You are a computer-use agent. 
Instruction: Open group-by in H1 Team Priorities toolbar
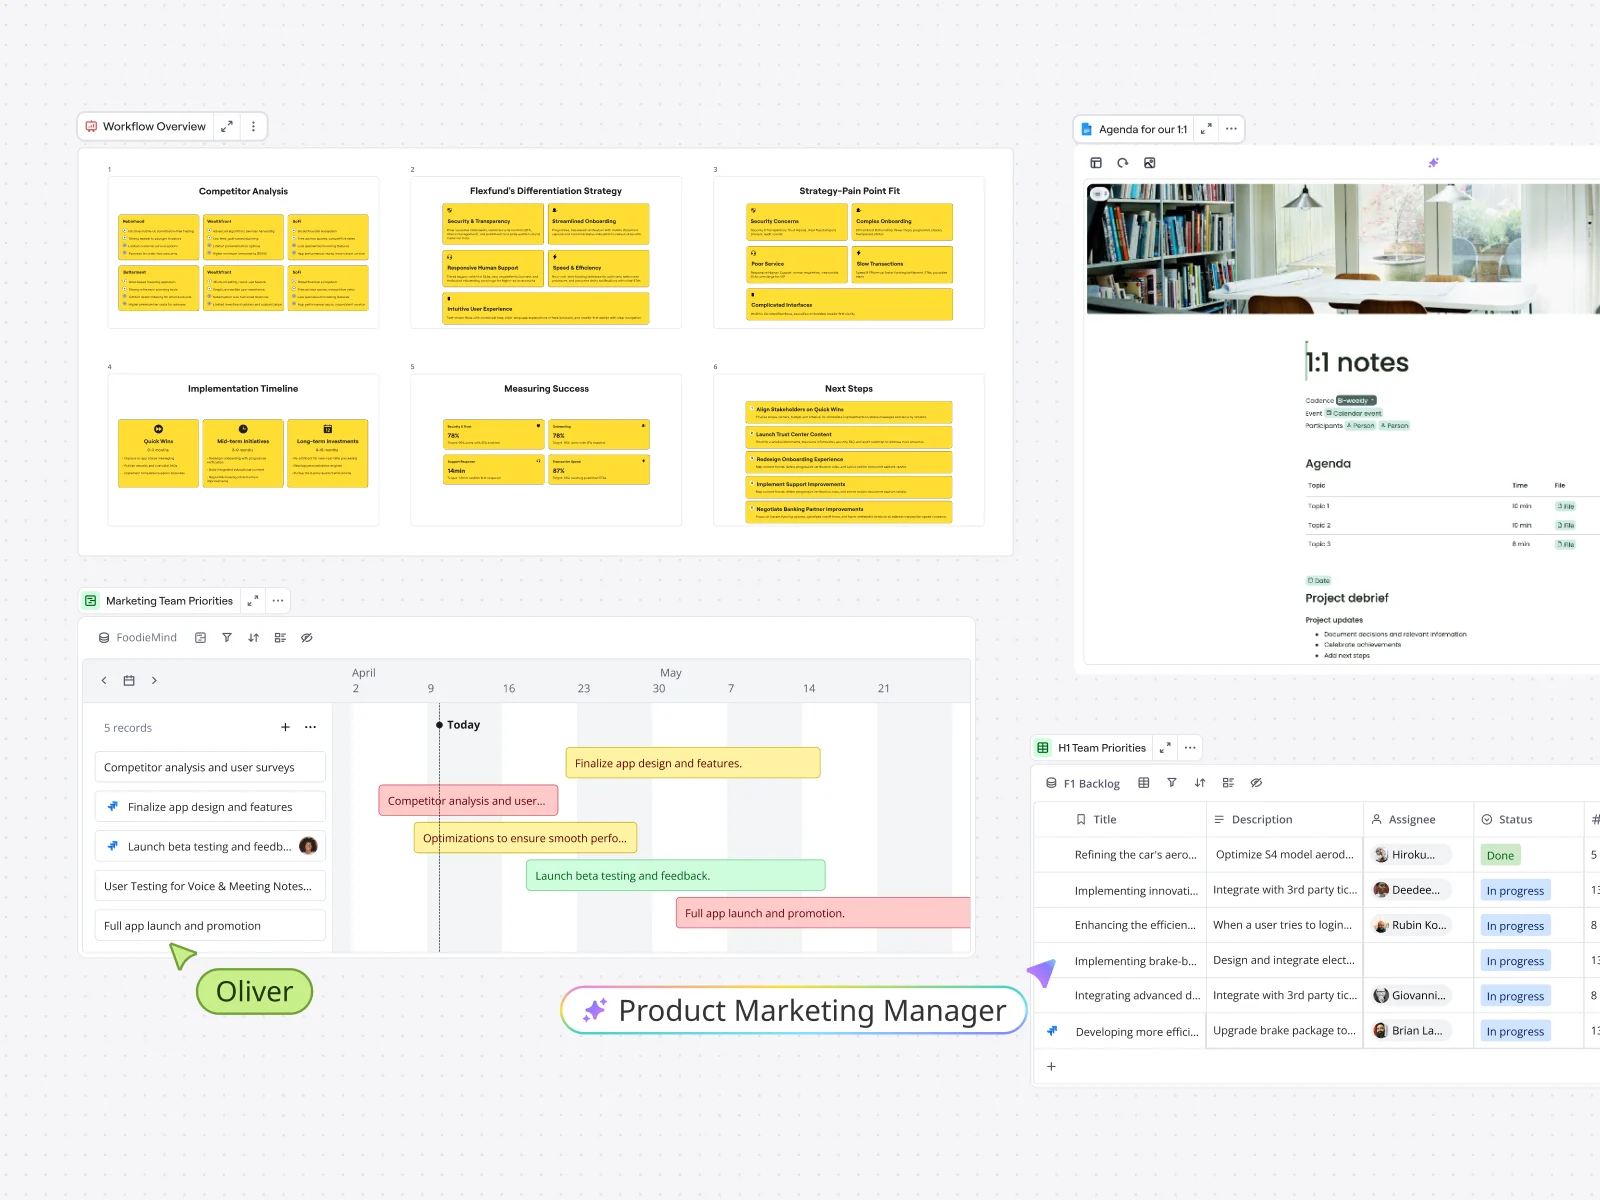click(x=1228, y=783)
